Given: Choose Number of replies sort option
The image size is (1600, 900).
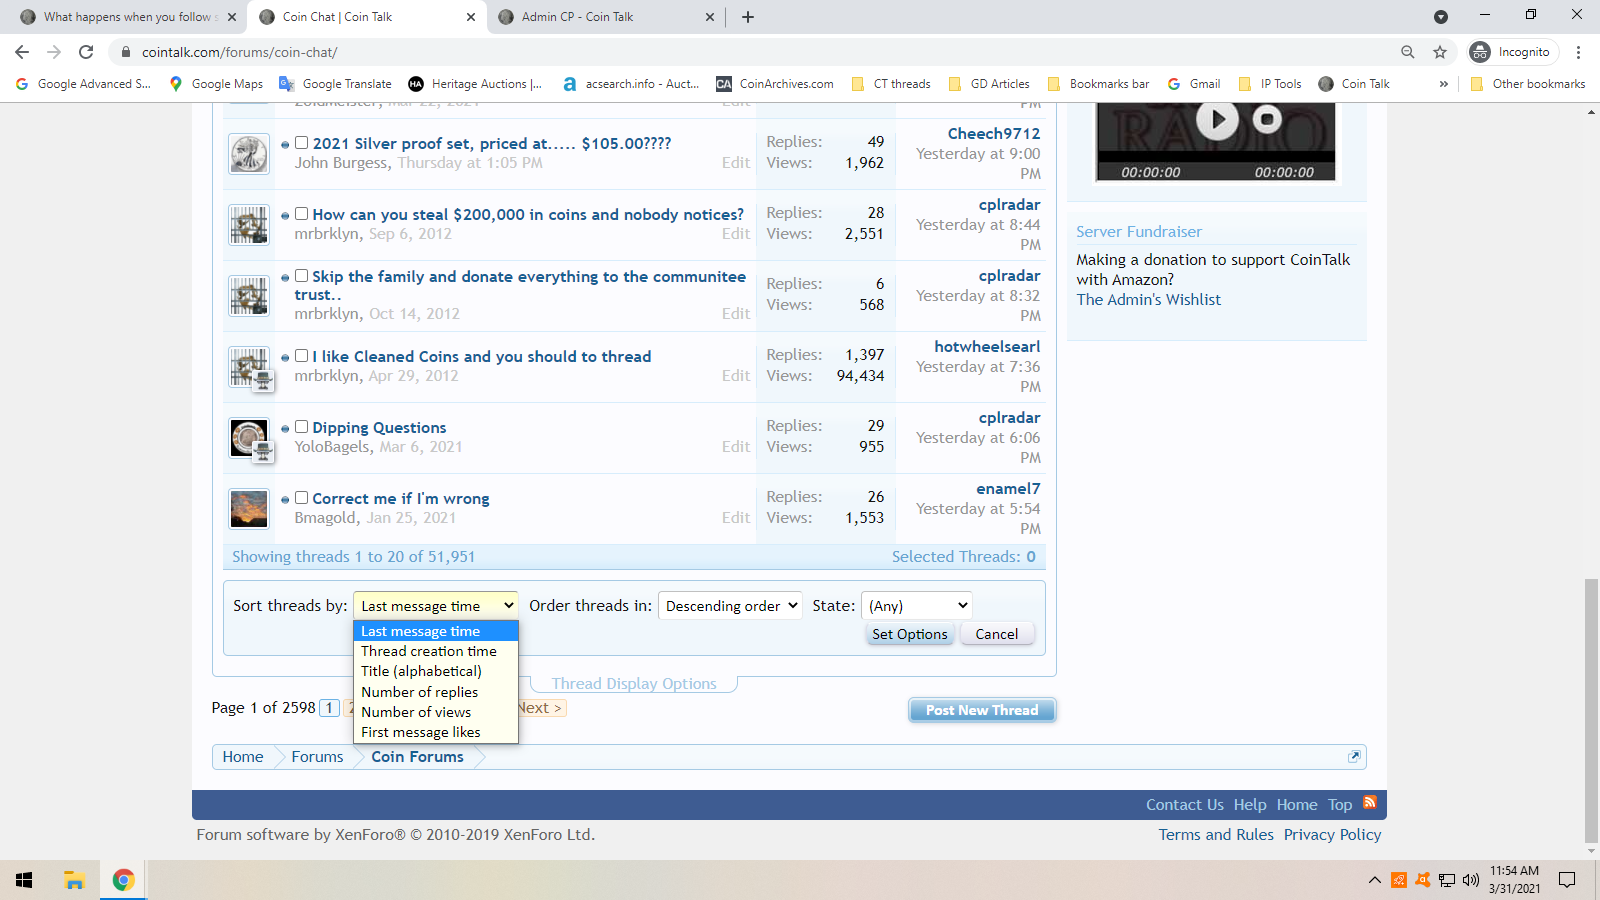Looking at the screenshot, I should click(436, 692).
